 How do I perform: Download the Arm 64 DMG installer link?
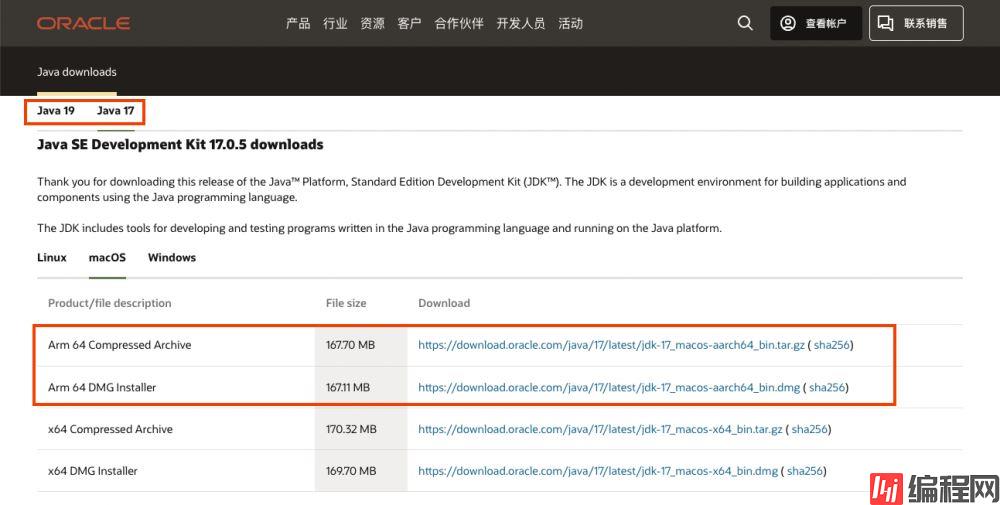point(609,387)
